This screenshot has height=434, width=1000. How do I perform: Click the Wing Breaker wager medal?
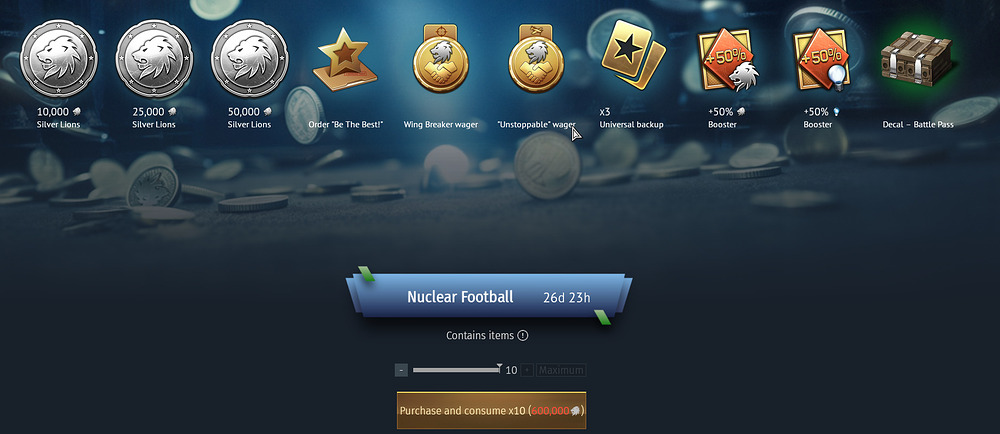pyautogui.click(x=441, y=59)
